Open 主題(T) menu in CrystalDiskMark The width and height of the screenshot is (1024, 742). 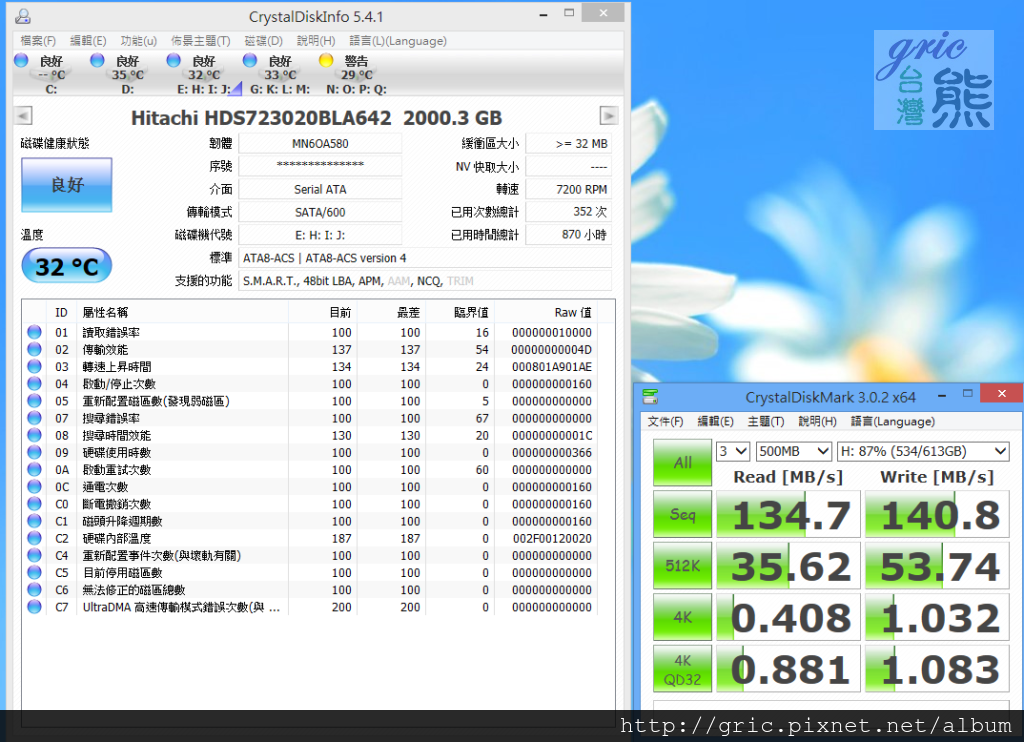coord(766,421)
